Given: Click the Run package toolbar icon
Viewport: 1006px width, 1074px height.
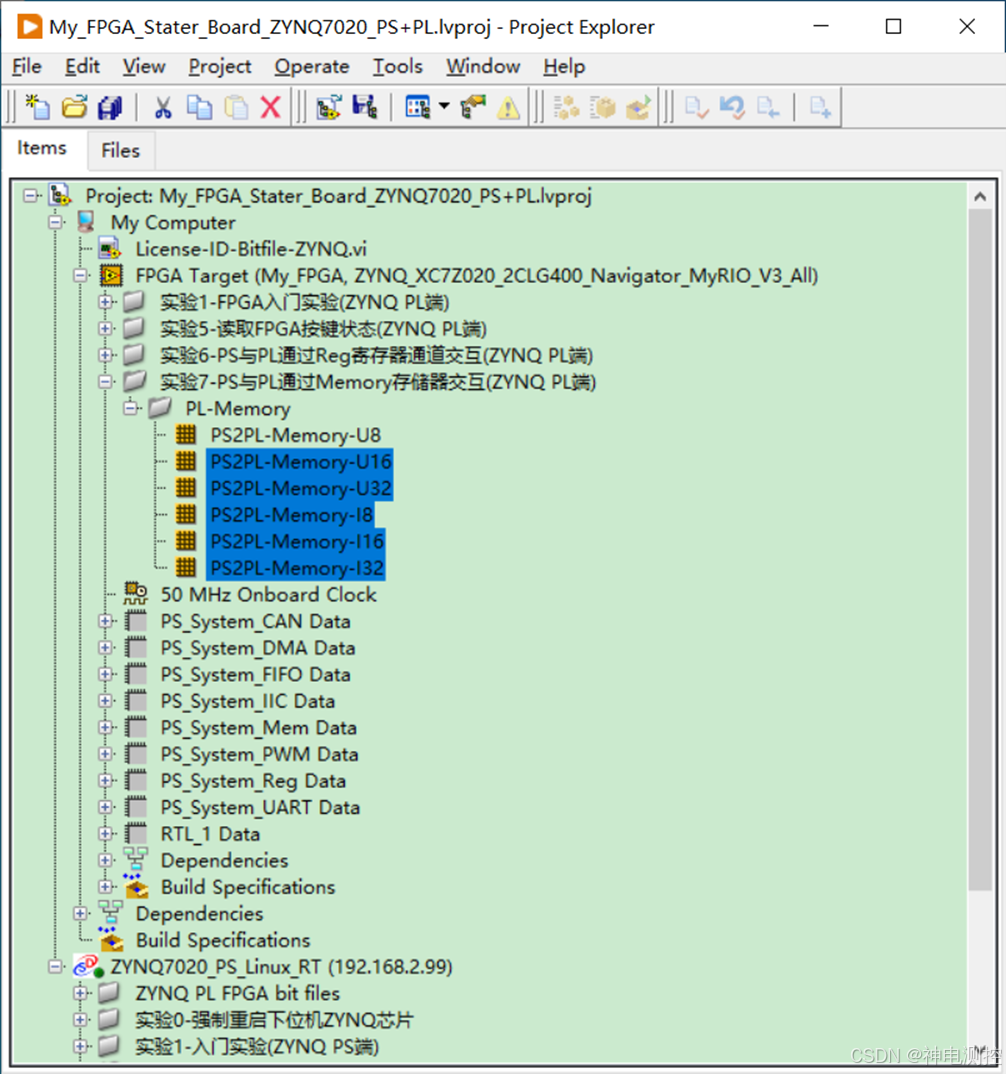Looking at the screenshot, I should pyautogui.click(x=638, y=108).
